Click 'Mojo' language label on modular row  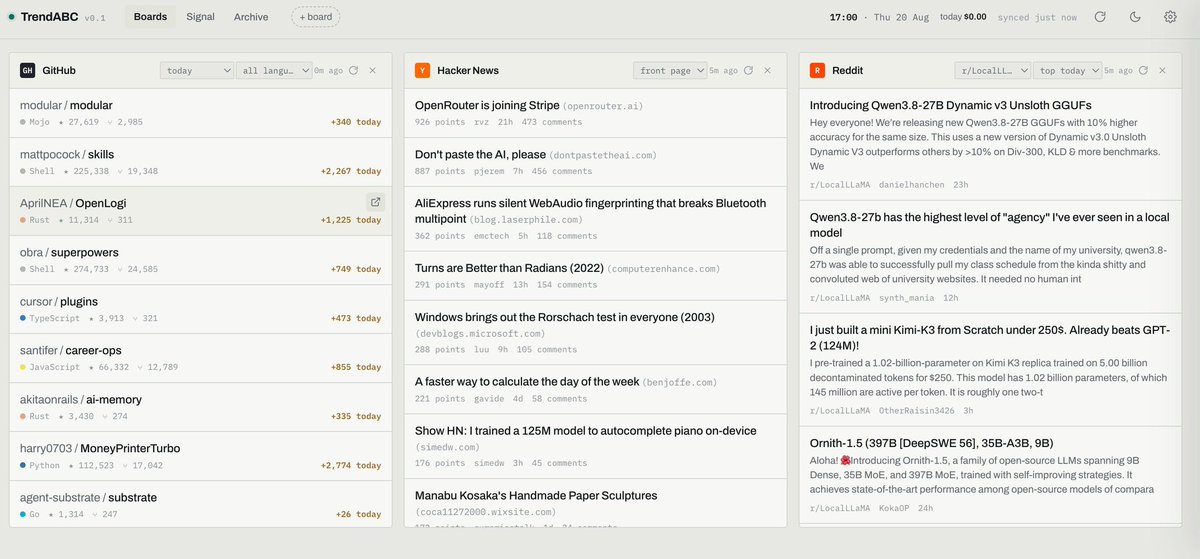point(40,122)
